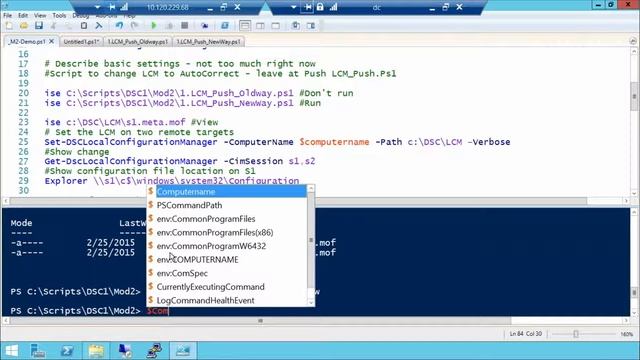Image resolution: width=640 pixels, height=360 pixels.
Task: Expand dc connection bar dropdown arrow
Action: click(x=293, y=7)
